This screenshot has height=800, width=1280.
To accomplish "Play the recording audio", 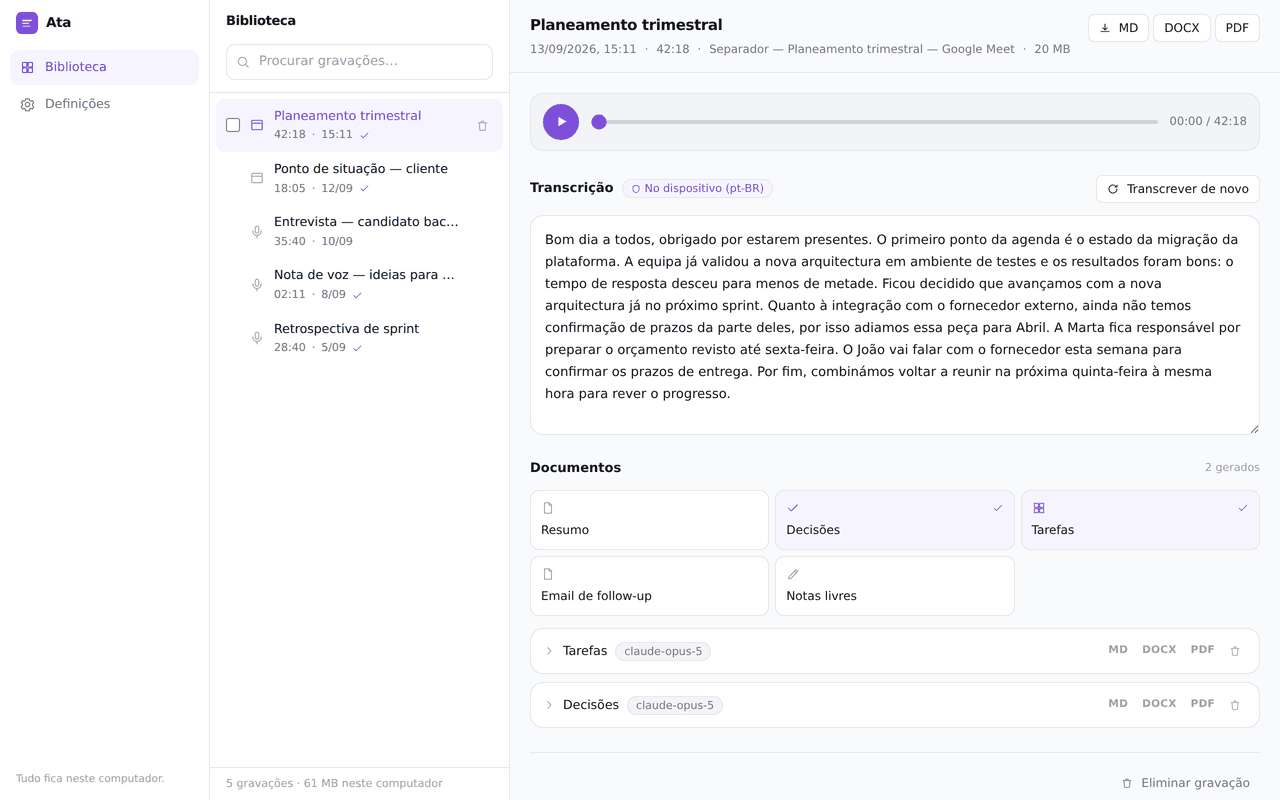I will (561, 122).
